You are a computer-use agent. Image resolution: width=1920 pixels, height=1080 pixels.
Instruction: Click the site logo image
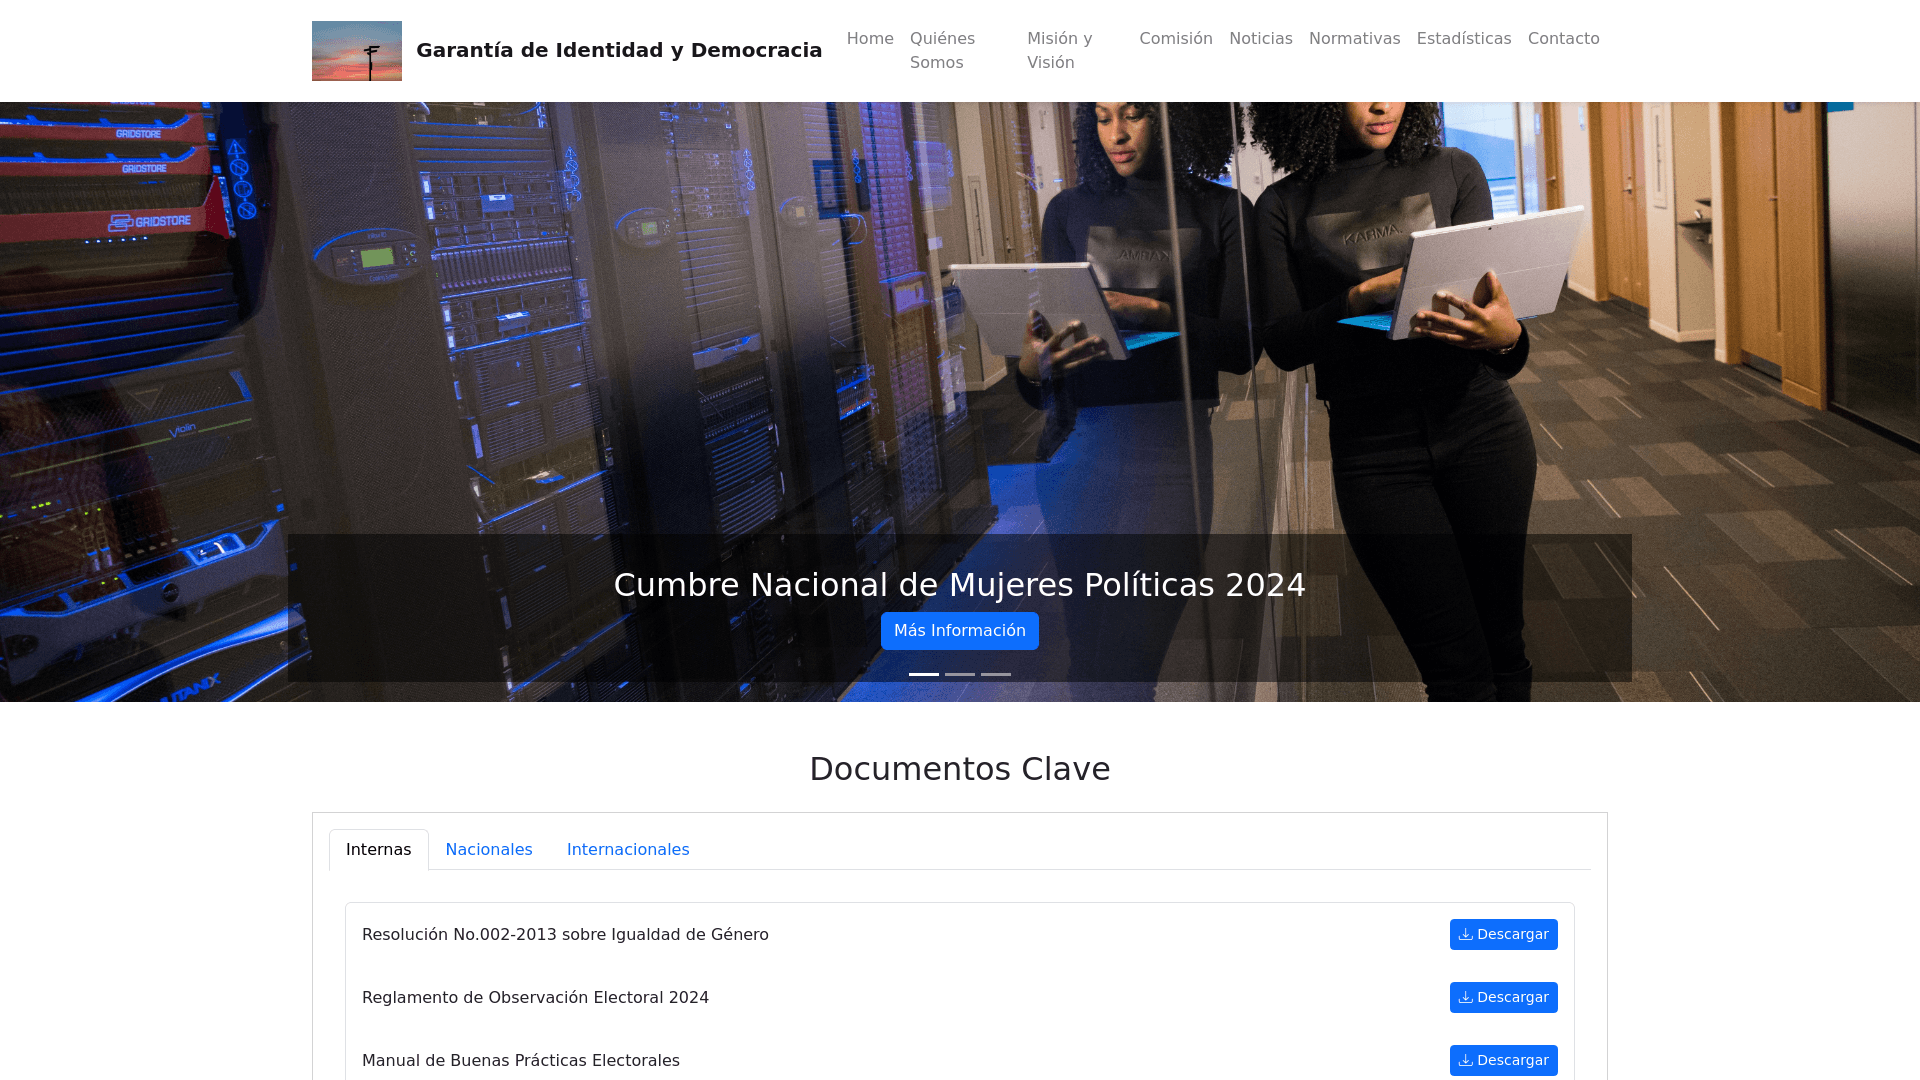[x=356, y=51]
